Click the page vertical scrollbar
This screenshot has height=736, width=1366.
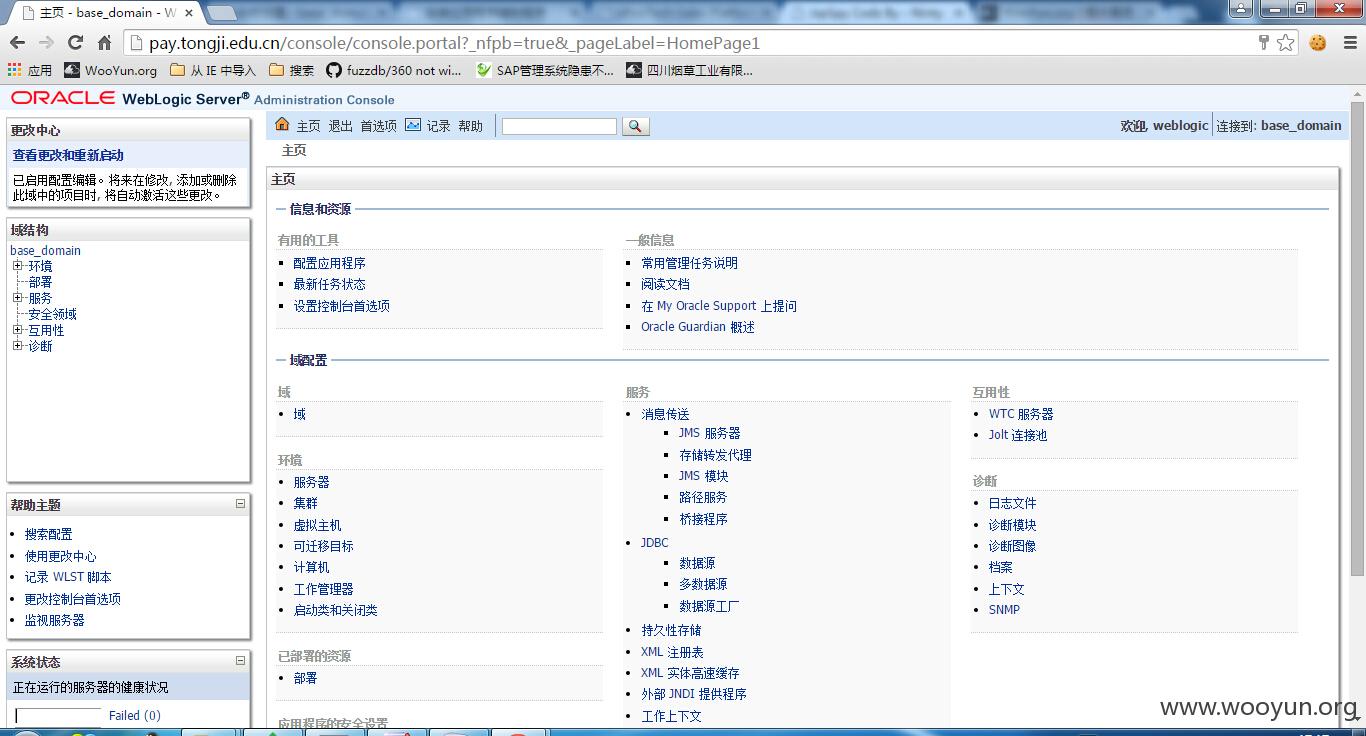(1357, 338)
